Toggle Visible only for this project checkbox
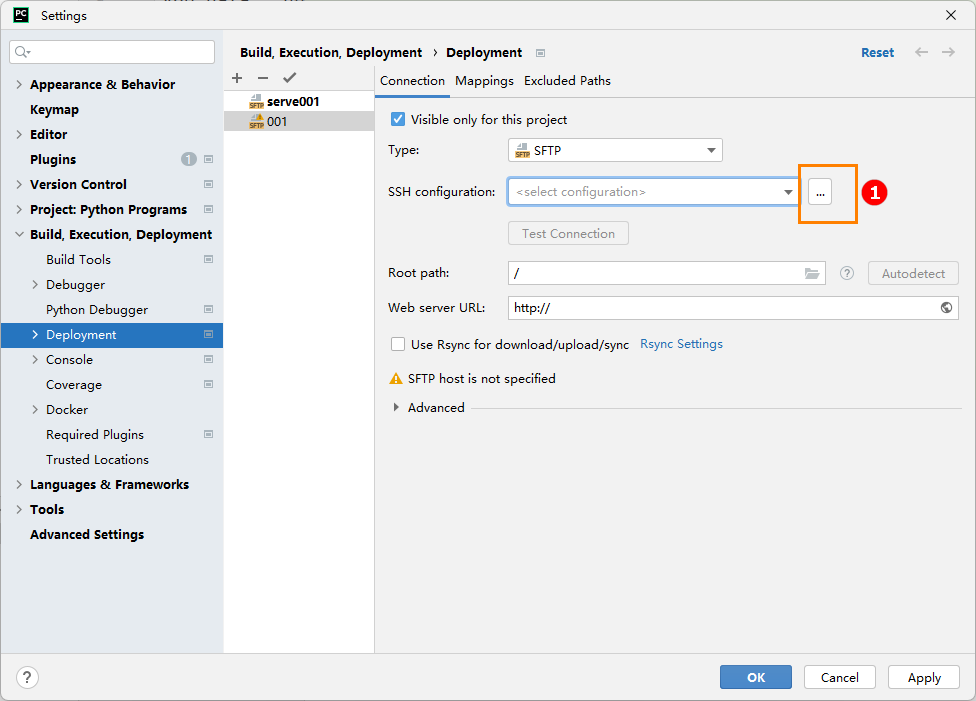 point(398,119)
